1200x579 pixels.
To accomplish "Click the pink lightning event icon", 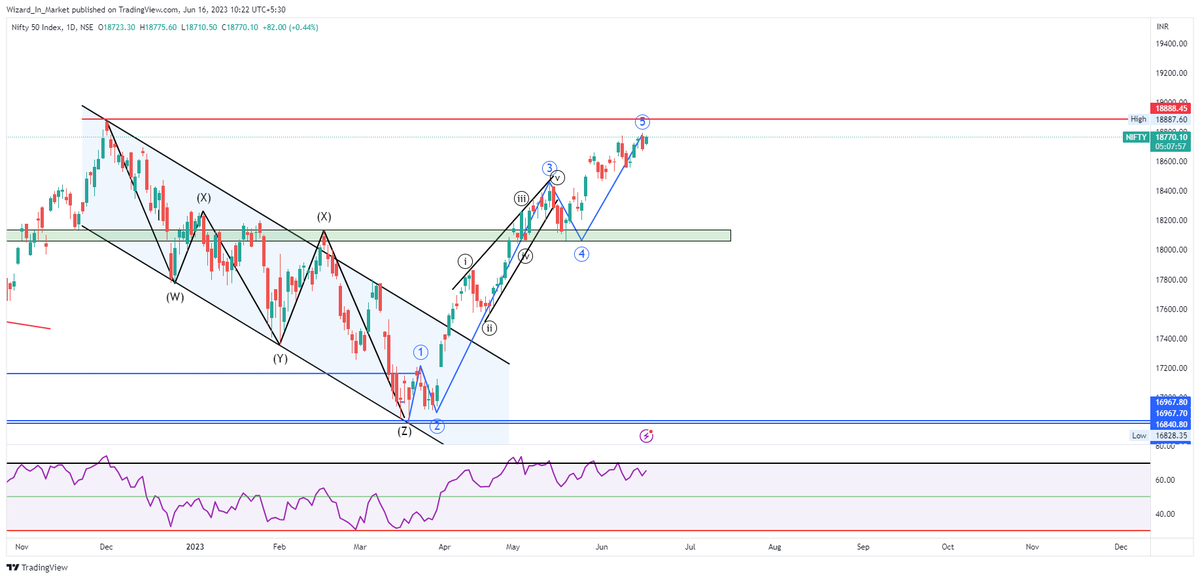I will point(646,436).
